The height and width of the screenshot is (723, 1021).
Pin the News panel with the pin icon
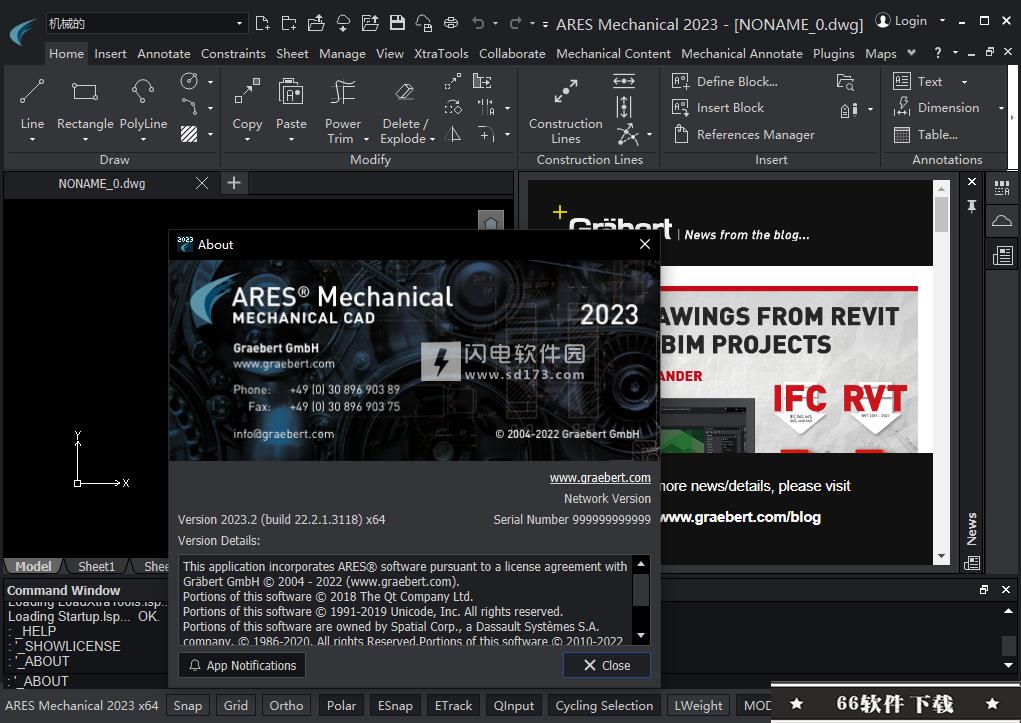(972, 206)
